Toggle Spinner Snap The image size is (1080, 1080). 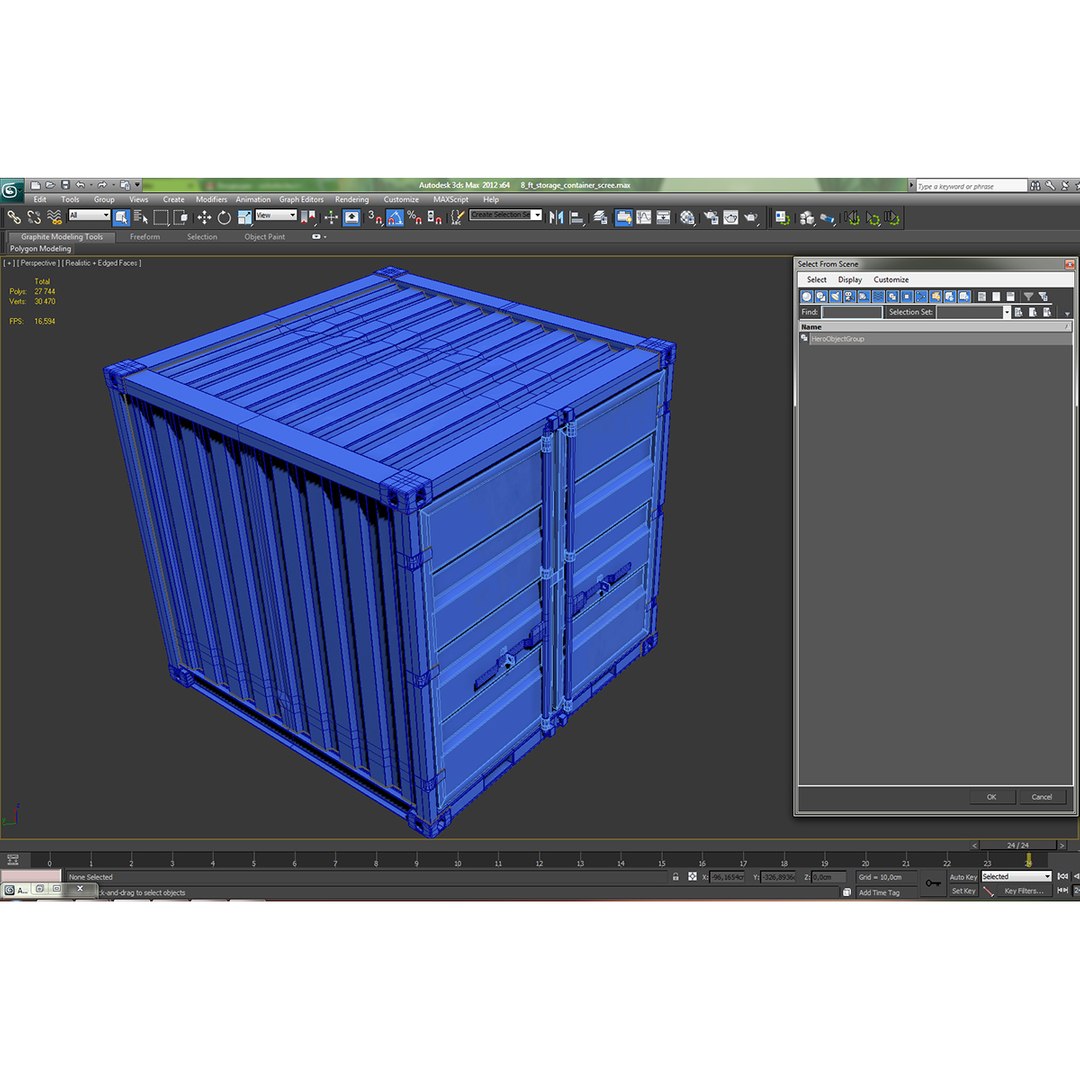coord(435,218)
